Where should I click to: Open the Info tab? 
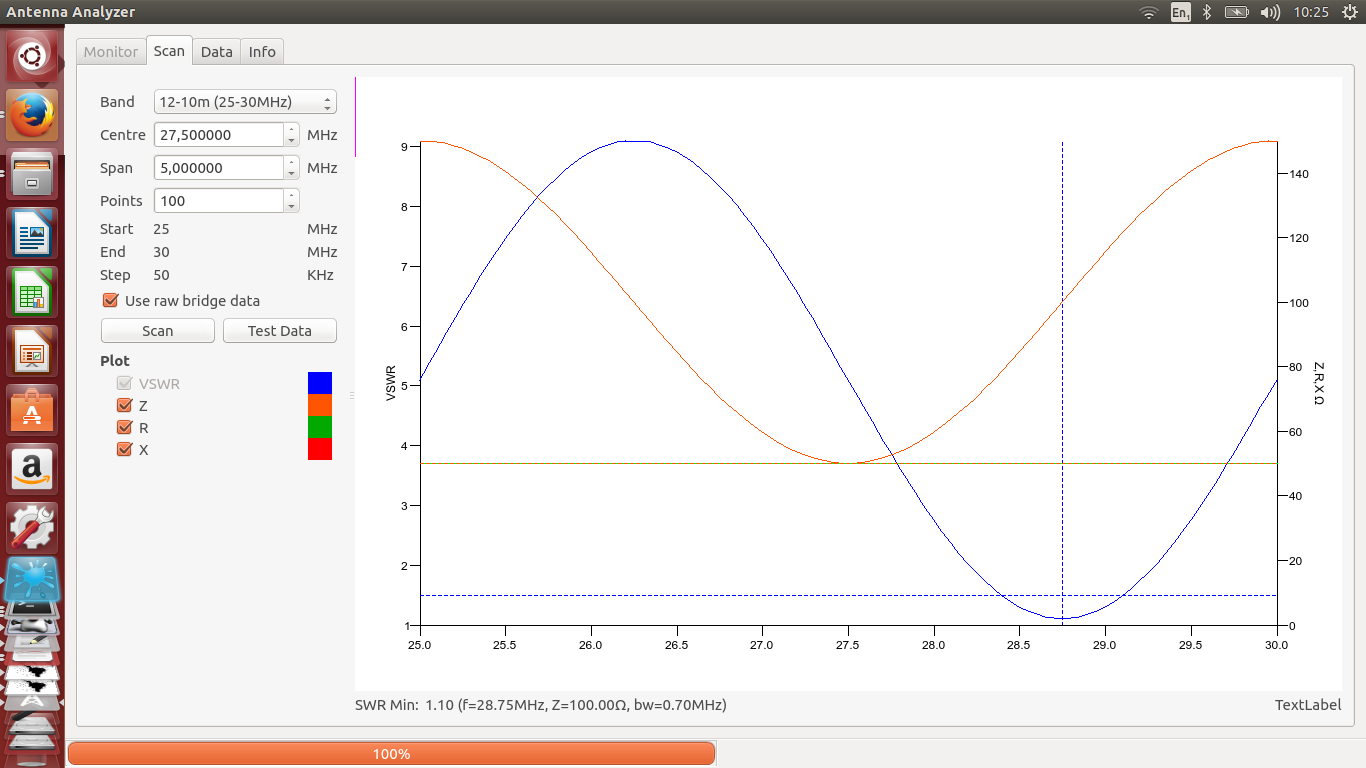pyautogui.click(x=262, y=52)
